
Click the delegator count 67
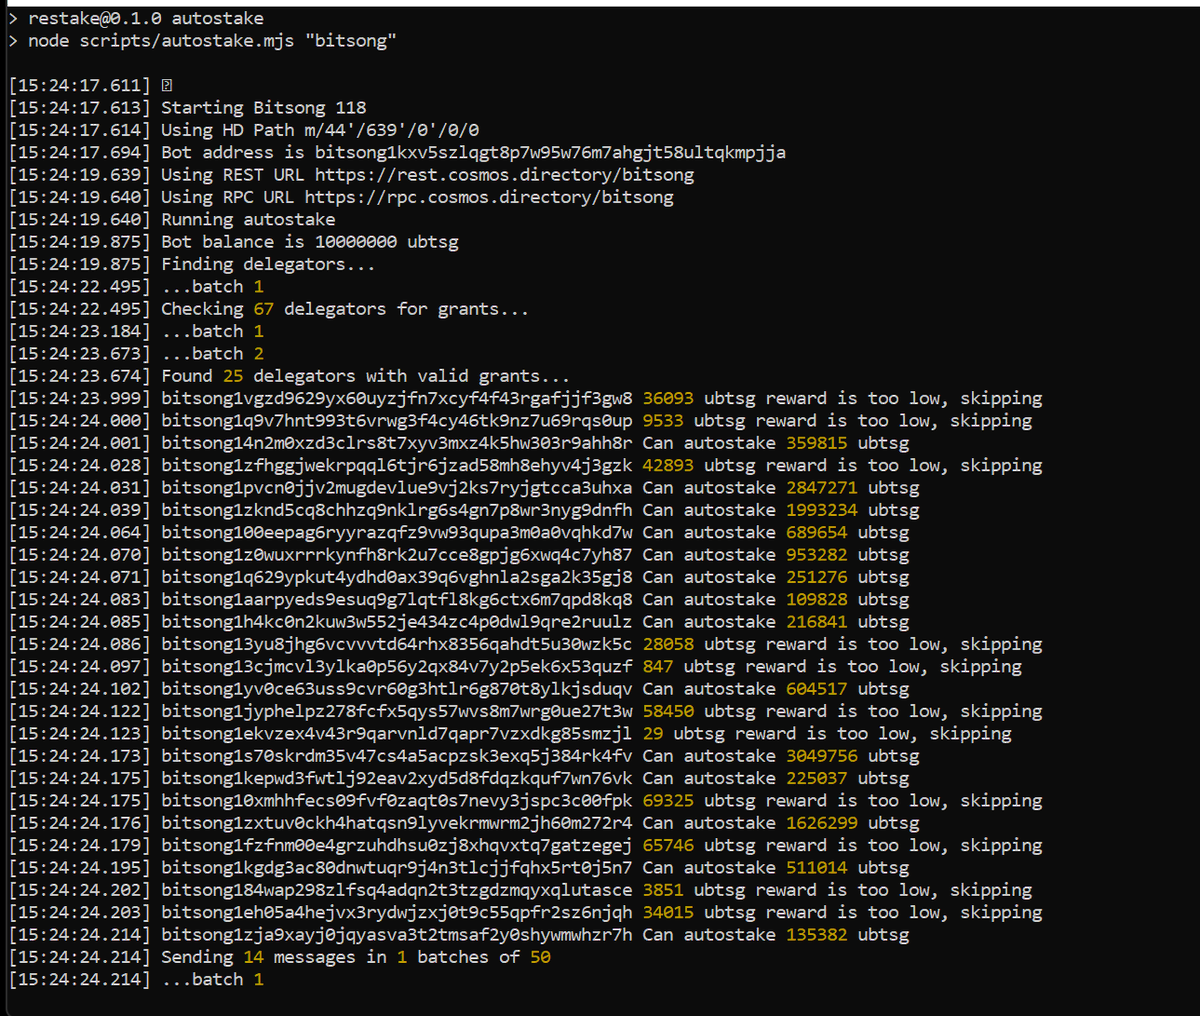pos(263,309)
